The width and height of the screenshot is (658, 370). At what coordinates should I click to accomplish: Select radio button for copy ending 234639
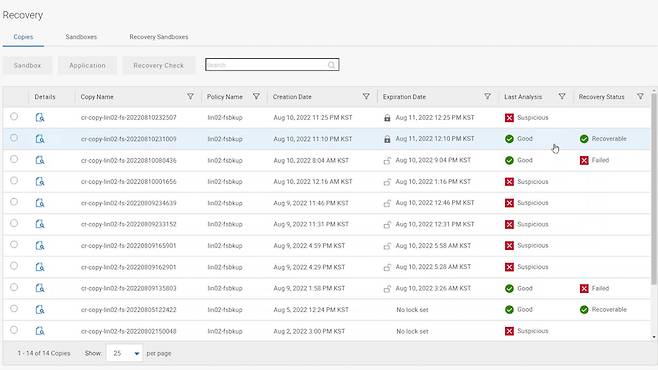(14, 202)
